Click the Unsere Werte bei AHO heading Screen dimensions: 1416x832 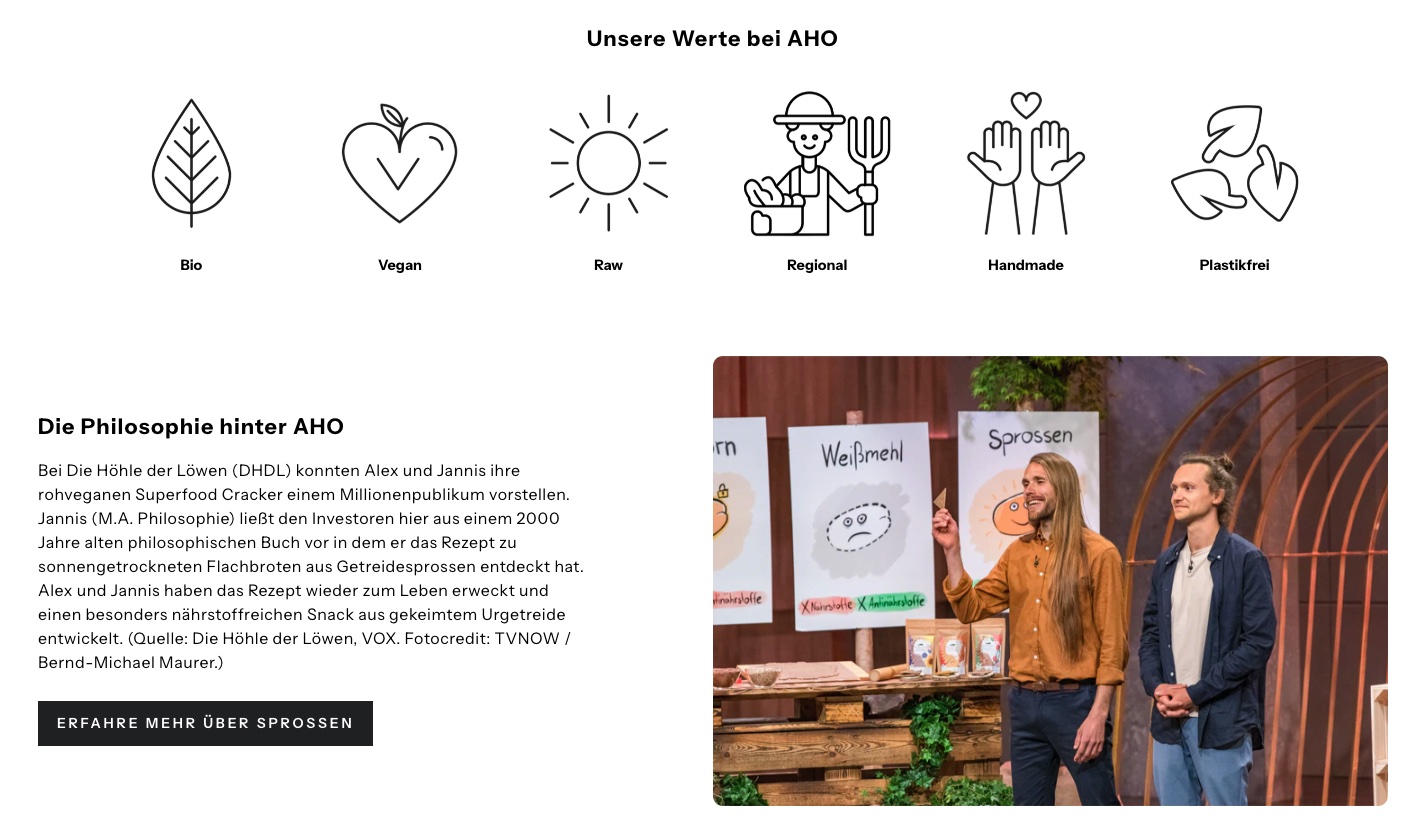pos(712,39)
